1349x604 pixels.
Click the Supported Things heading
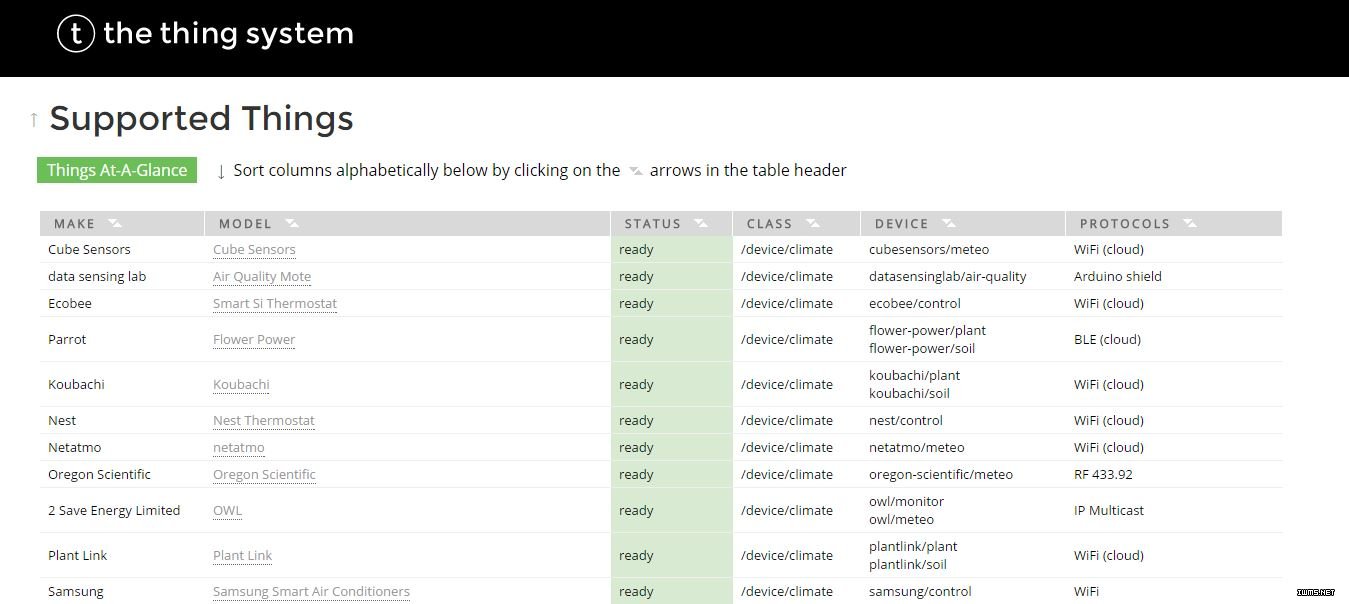(201, 119)
